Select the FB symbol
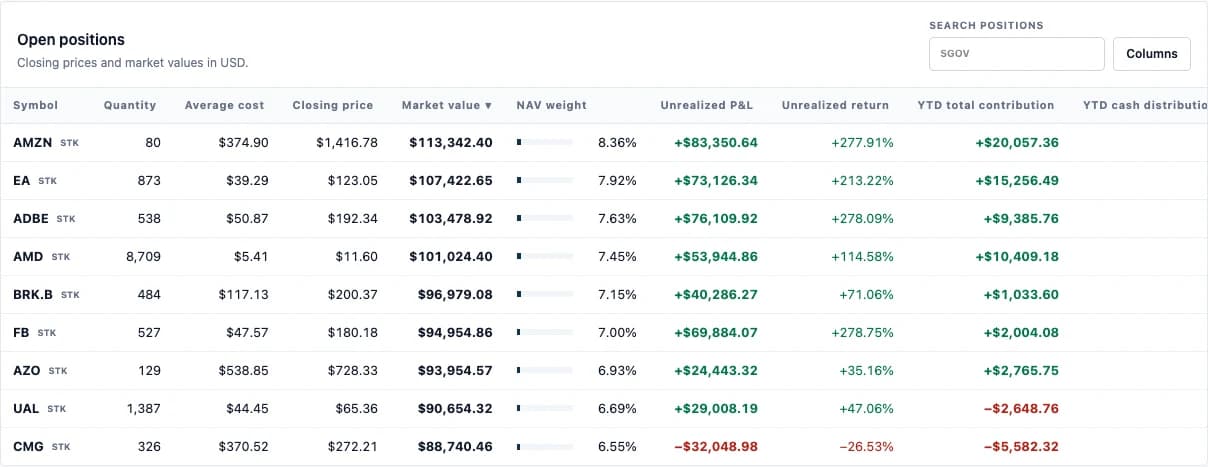This screenshot has height=467, width=1208. click(x=21, y=333)
